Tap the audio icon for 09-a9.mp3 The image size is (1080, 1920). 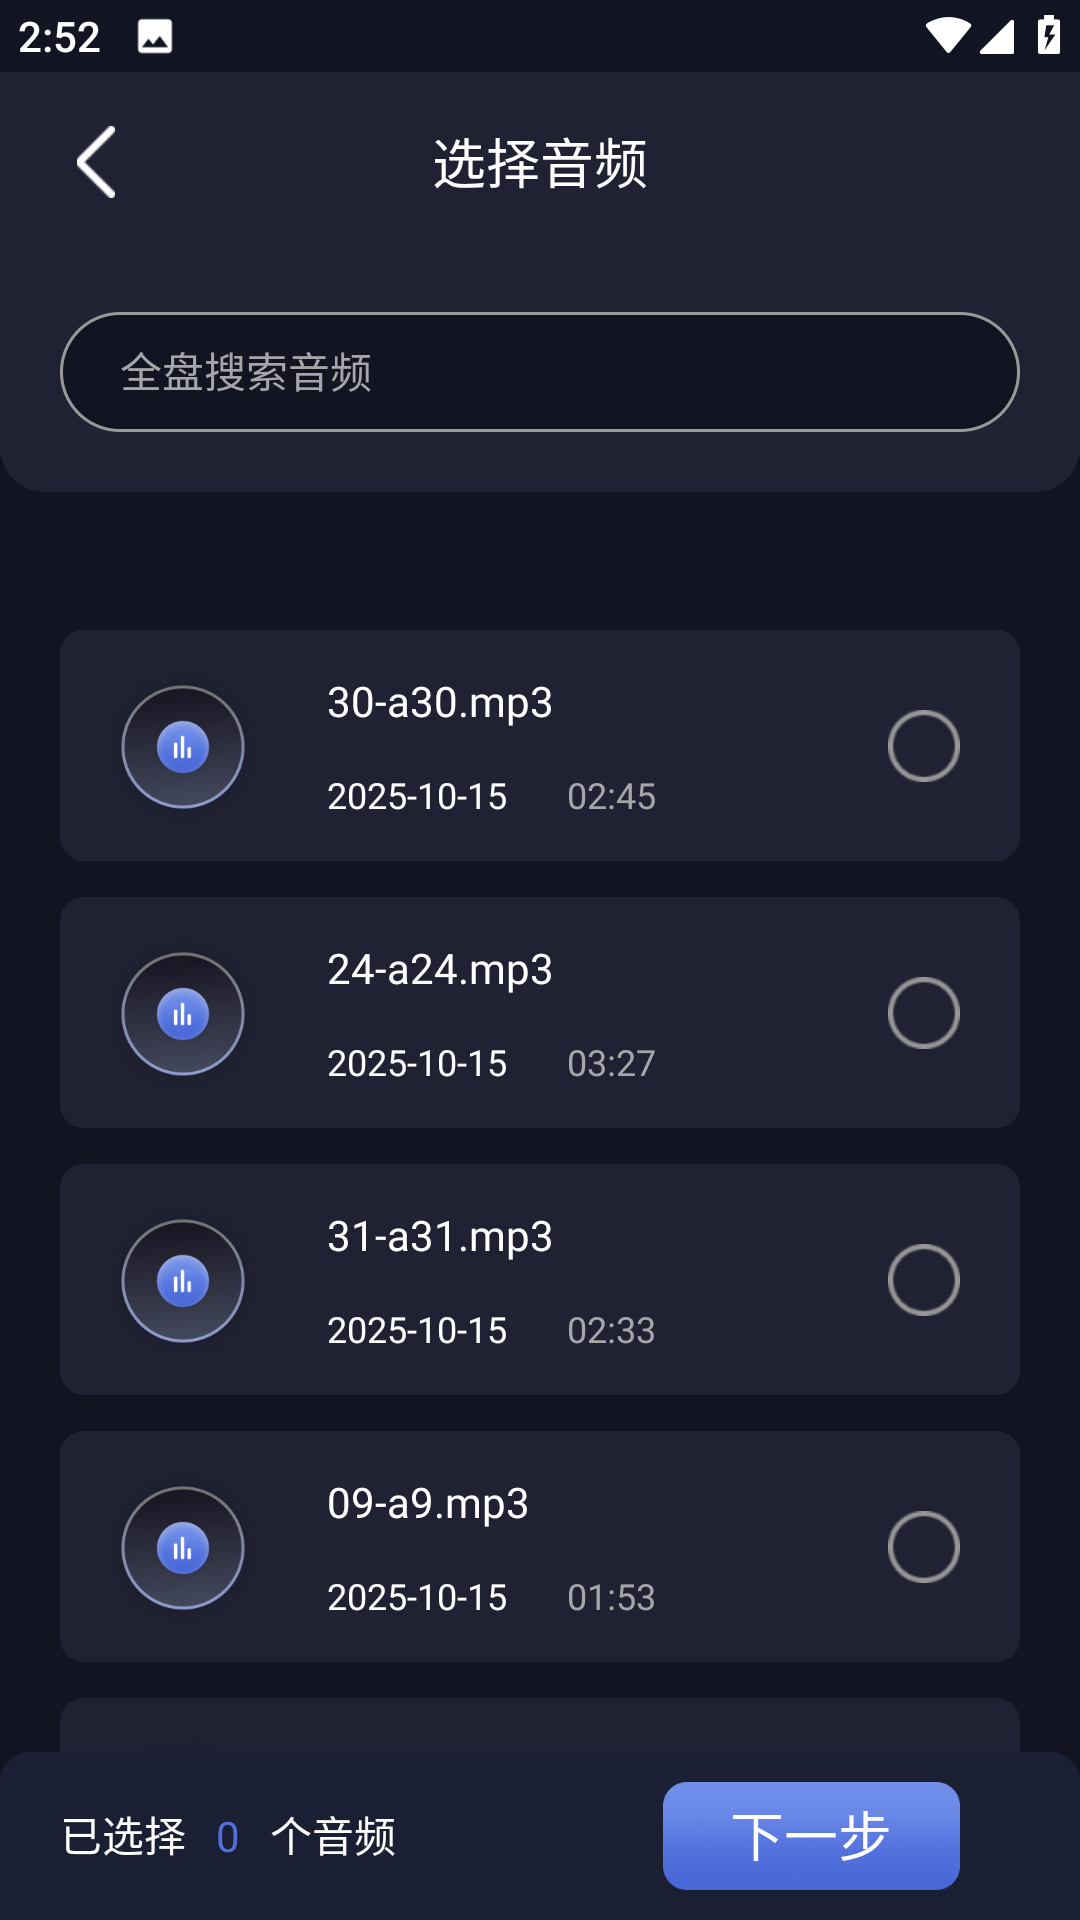pyautogui.click(x=183, y=1548)
